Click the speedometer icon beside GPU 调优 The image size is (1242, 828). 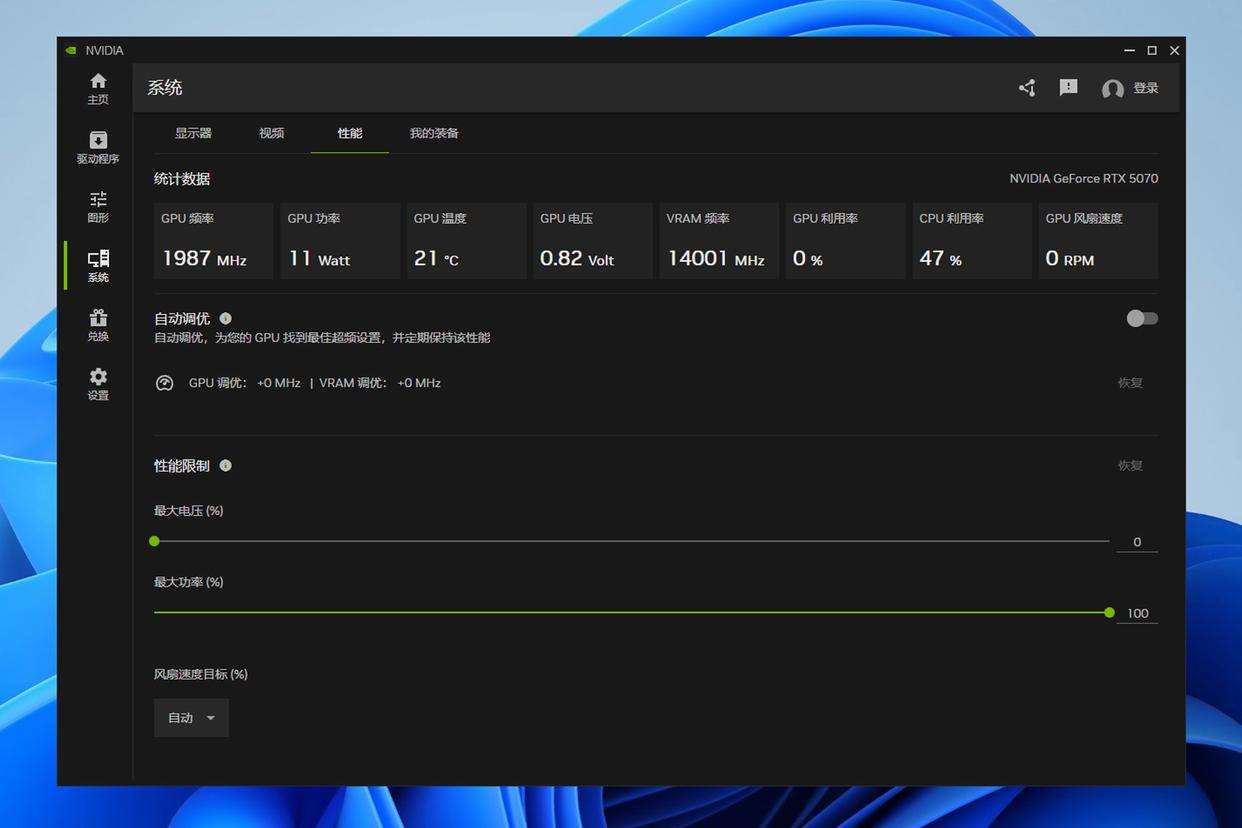[165, 383]
